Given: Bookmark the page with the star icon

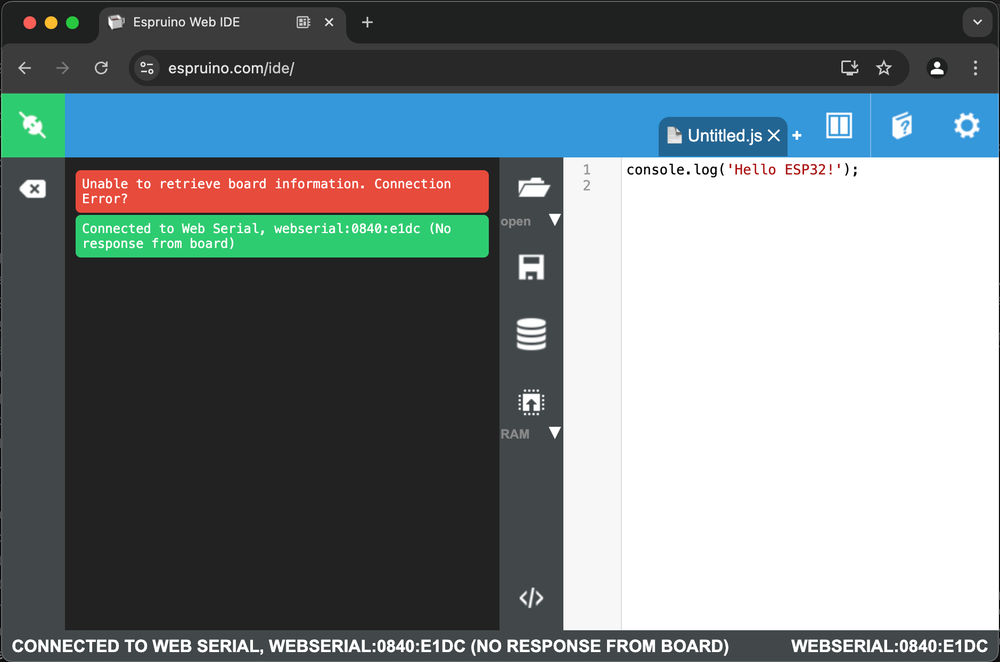Looking at the screenshot, I should click(x=884, y=68).
